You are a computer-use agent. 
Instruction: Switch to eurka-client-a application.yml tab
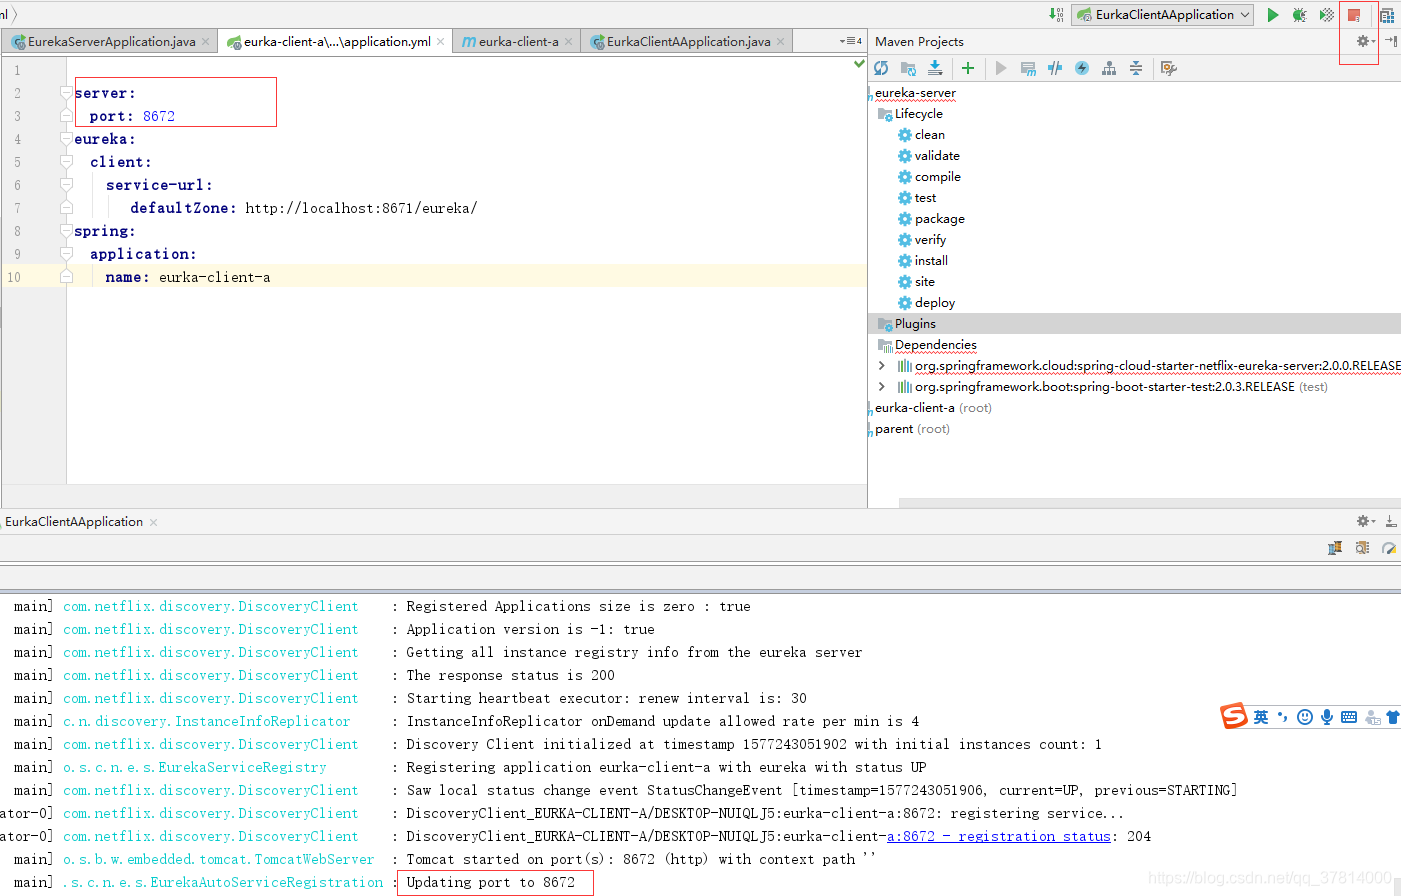point(336,41)
